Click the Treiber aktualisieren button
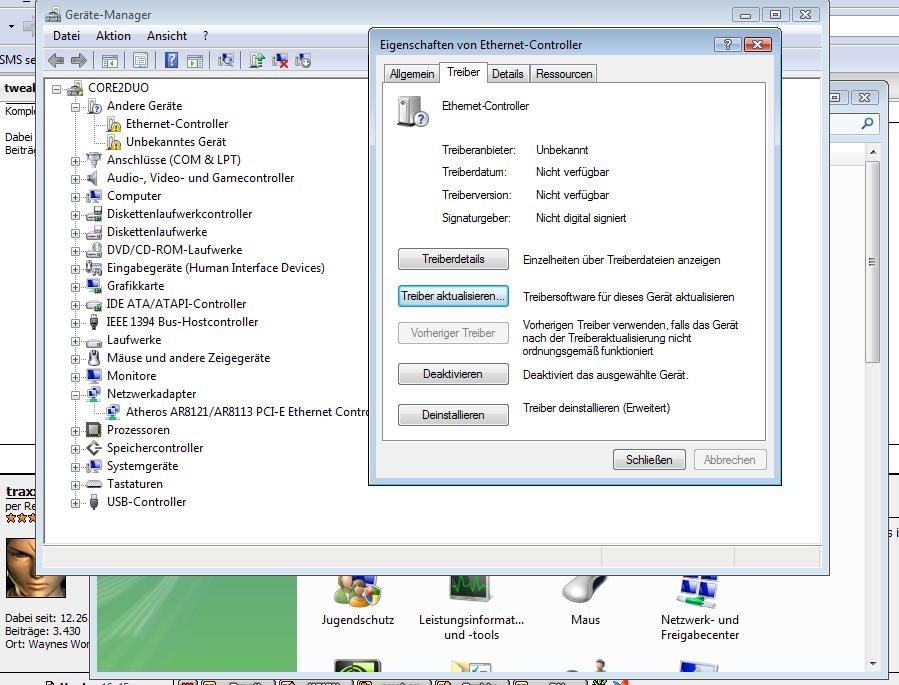899x685 pixels. pos(453,297)
